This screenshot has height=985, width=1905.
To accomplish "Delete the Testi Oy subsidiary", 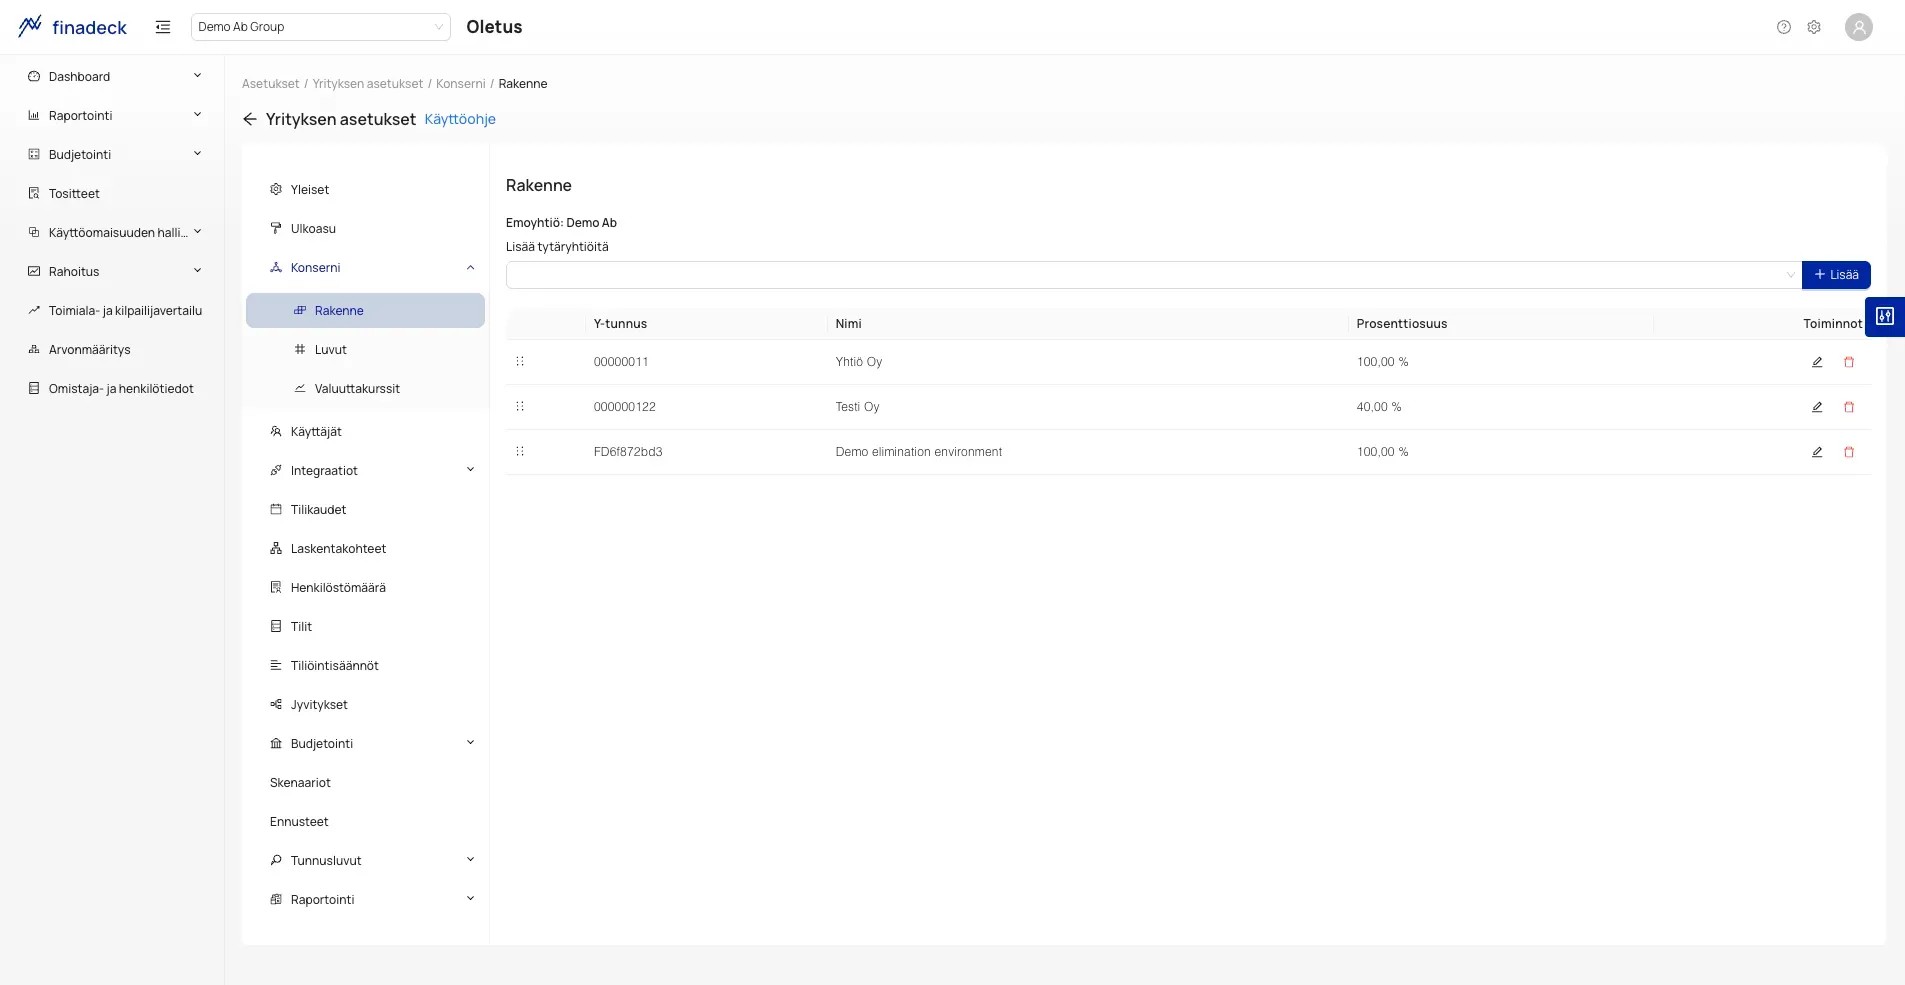I will coord(1849,407).
